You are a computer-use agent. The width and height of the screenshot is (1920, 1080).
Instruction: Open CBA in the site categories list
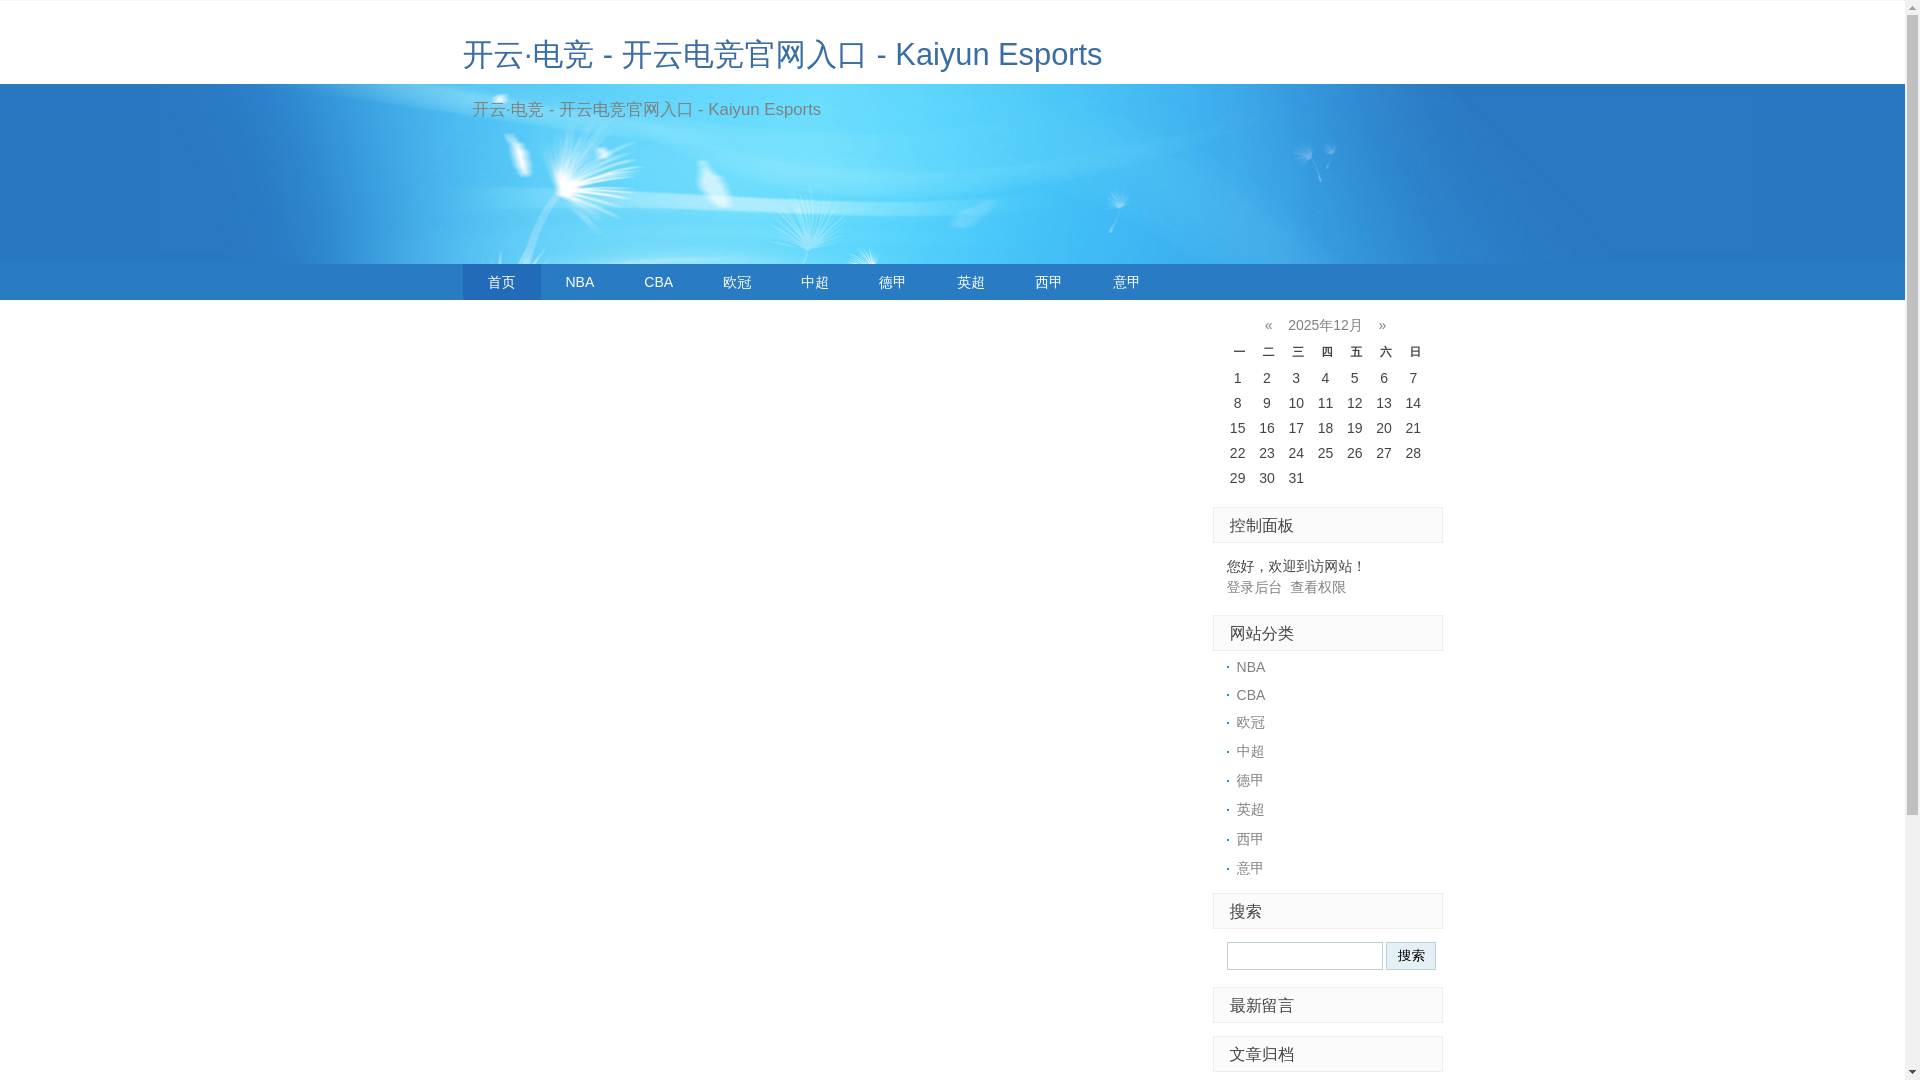tap(1251, 695)
